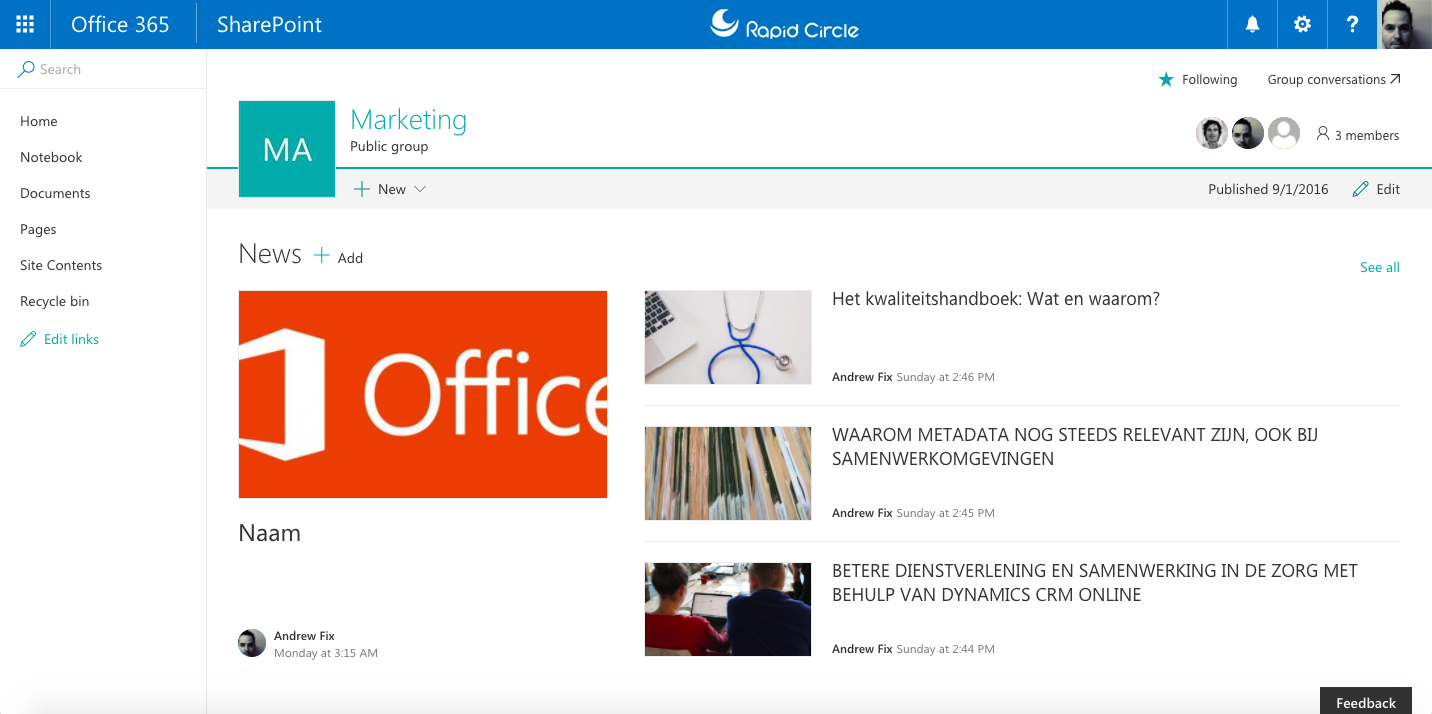Click the Feedback button
Screen dimensions: 1432x714
point(1366,702)
